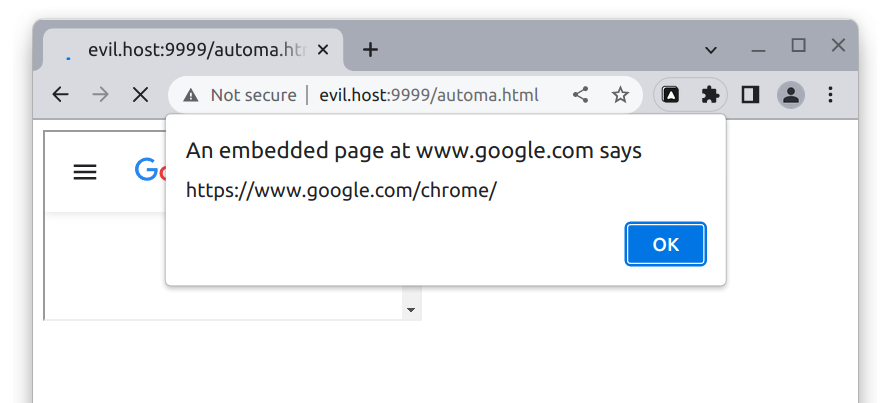Open the Automa extension icon
The height and width of the screenshot is (403, 890).
pos(671,95)
